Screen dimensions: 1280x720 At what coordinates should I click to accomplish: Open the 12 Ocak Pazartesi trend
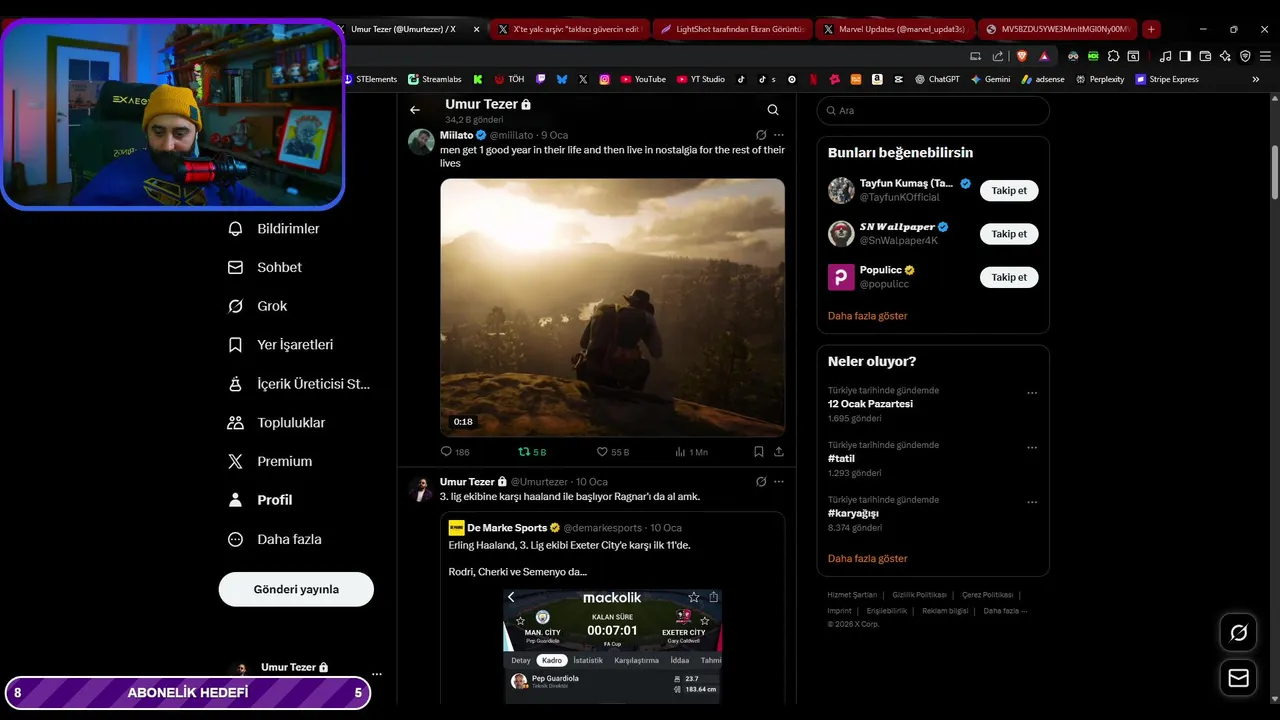click(870, 404)
